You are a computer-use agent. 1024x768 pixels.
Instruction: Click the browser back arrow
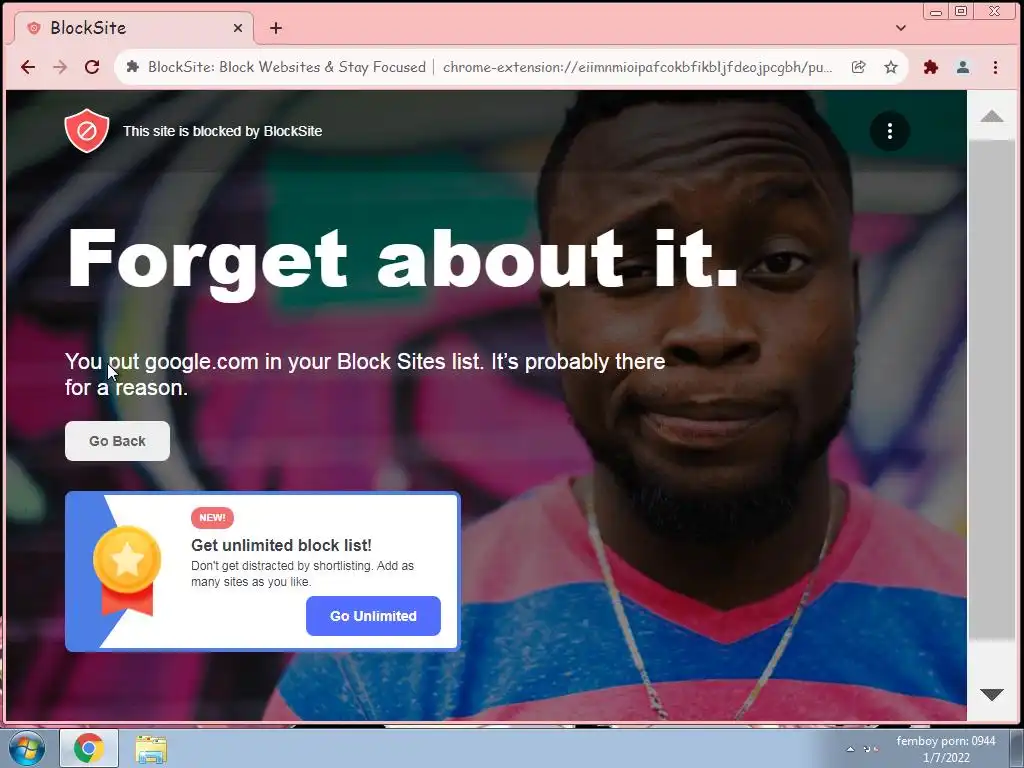[27, 67]
